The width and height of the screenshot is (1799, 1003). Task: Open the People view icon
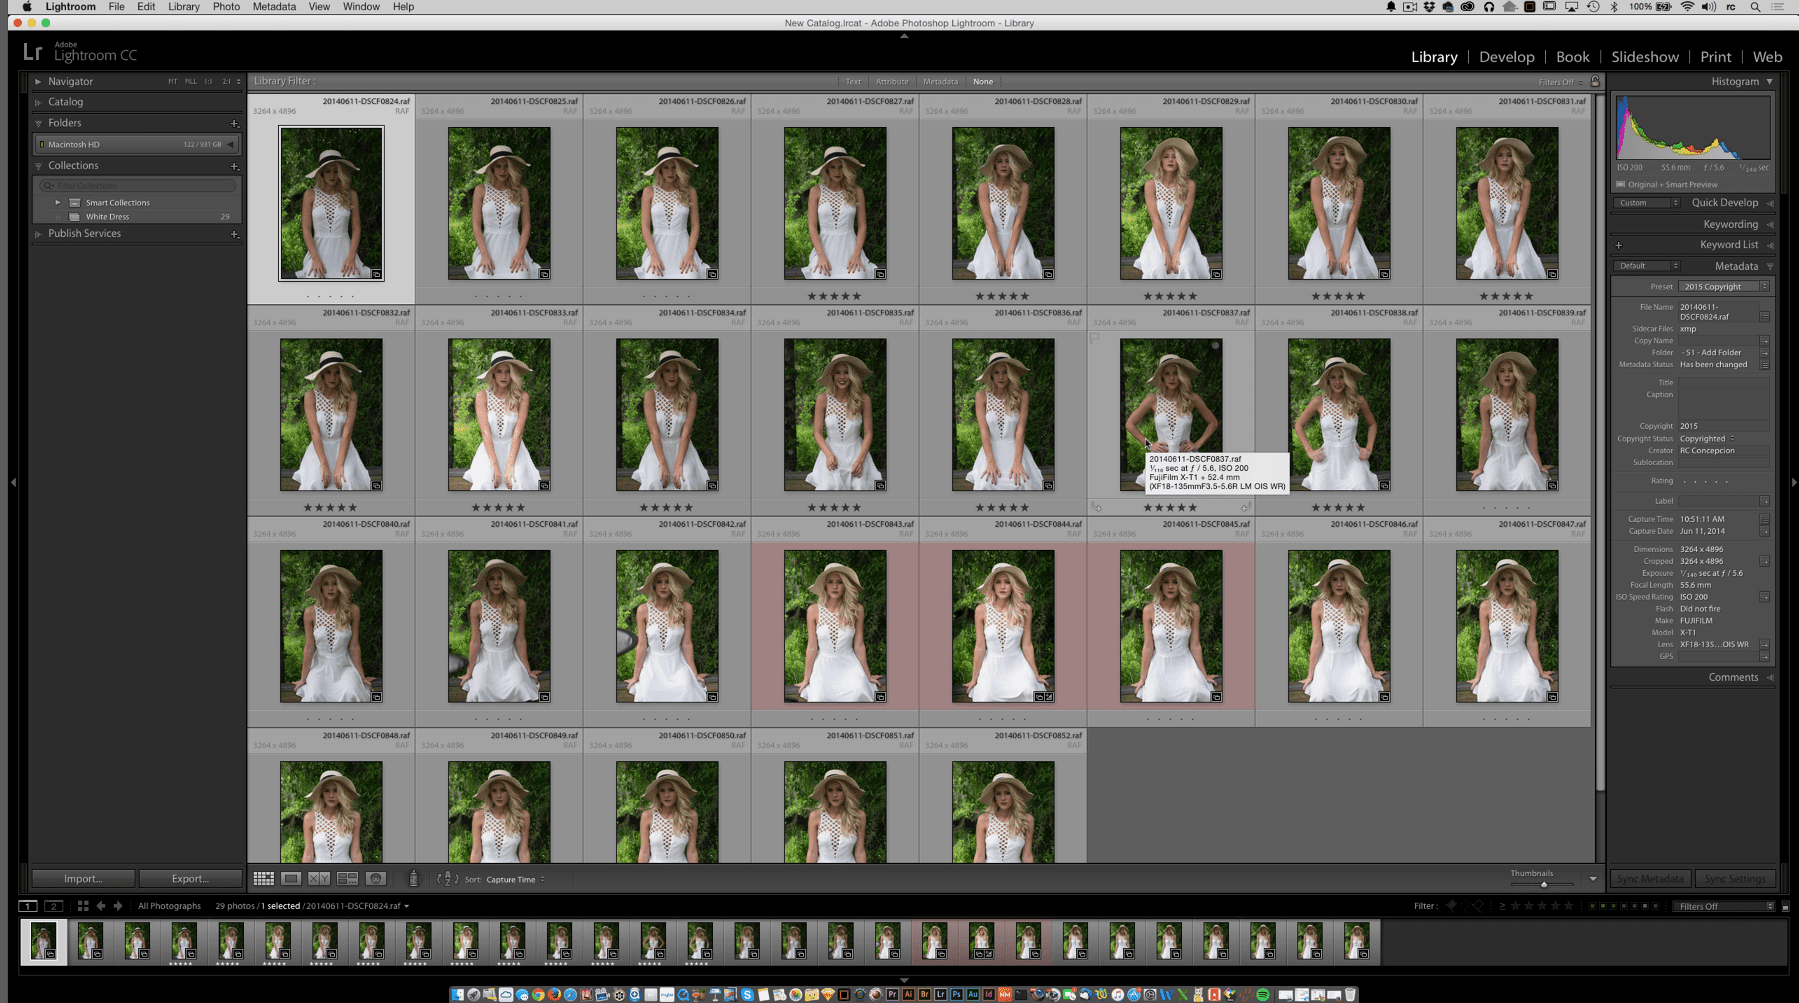pos(376,879)
